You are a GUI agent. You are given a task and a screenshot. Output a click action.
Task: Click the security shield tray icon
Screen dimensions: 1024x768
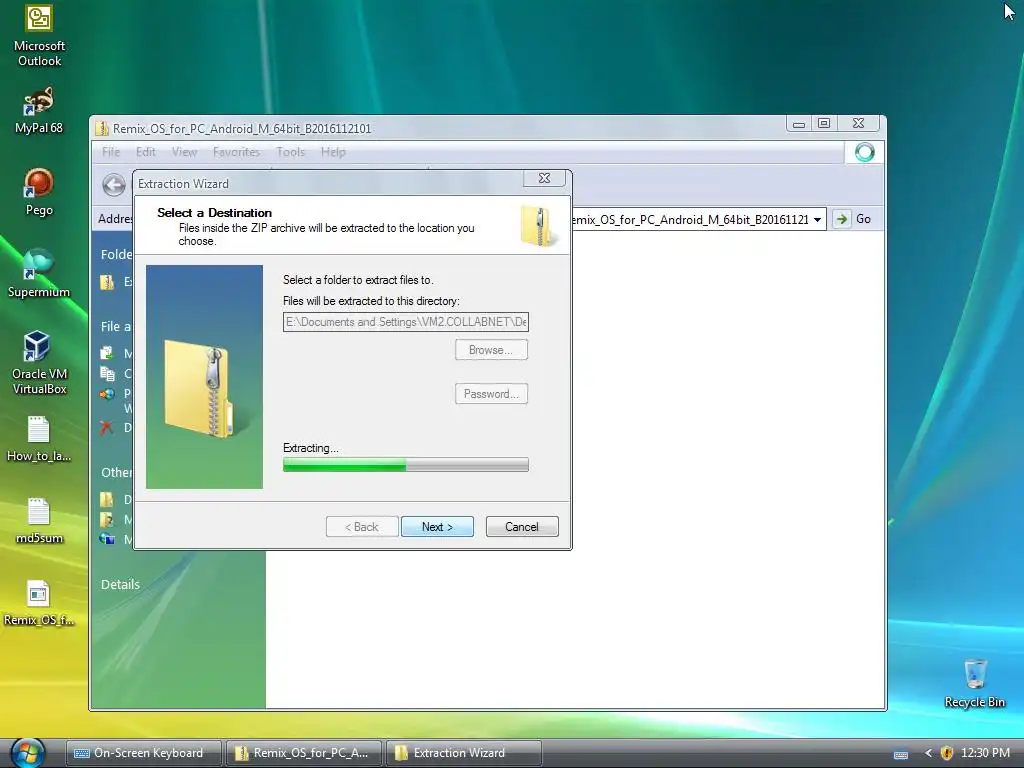(x=946, y=753)
